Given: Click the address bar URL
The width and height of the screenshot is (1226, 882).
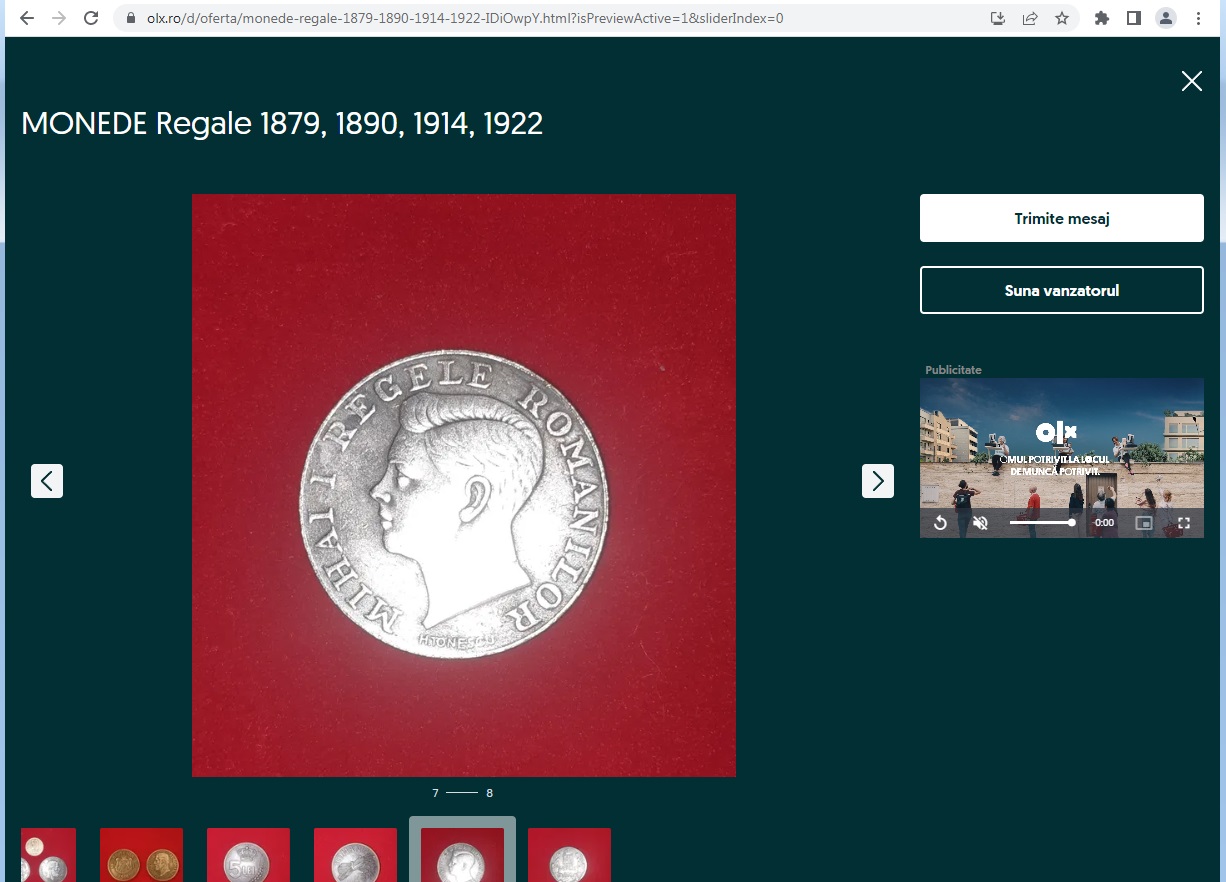Looking at the screenshot, I should (465, 18).
